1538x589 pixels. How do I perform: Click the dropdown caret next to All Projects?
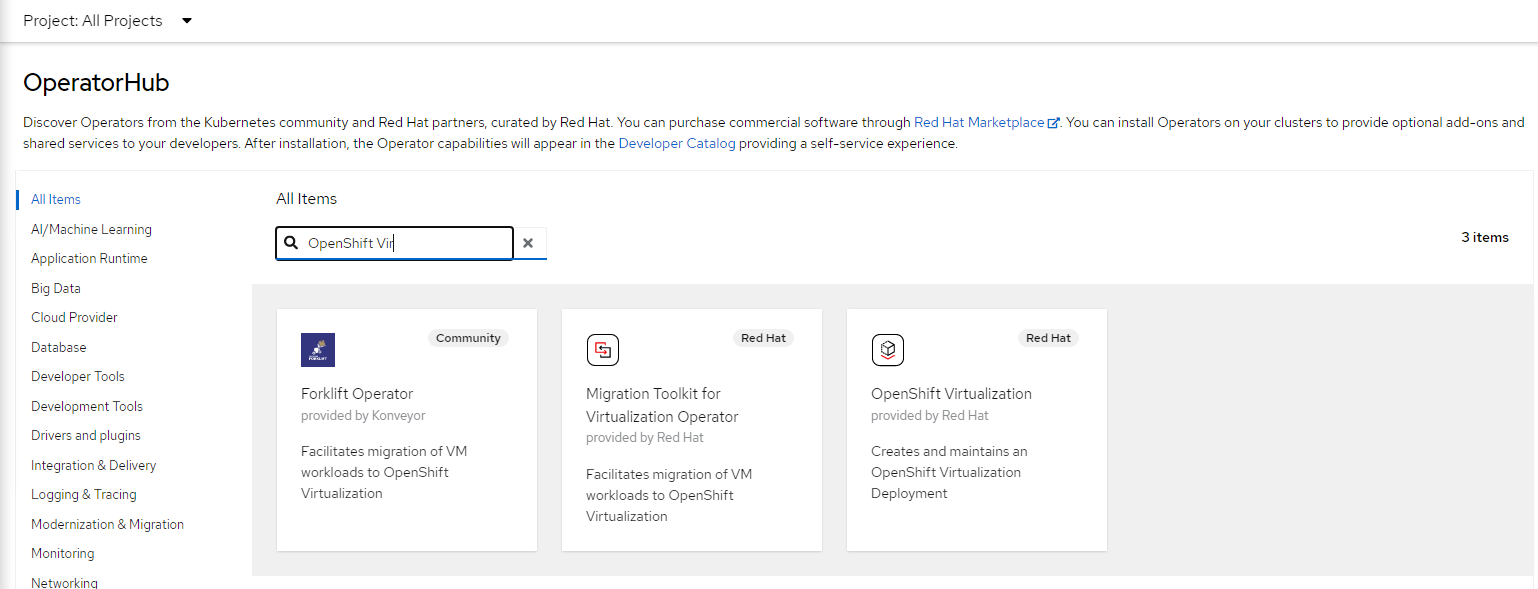click(187, 21)
